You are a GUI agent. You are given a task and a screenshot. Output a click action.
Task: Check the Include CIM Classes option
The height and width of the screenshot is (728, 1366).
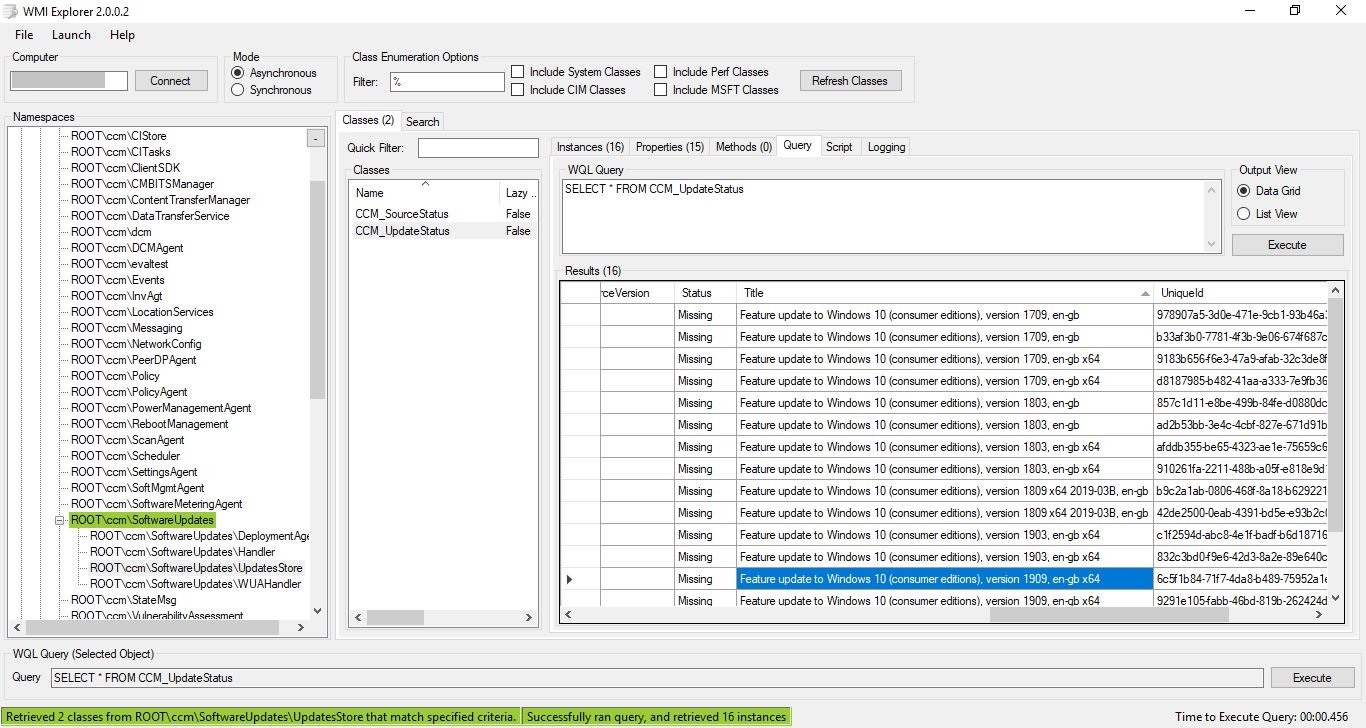tap(517, 89)
